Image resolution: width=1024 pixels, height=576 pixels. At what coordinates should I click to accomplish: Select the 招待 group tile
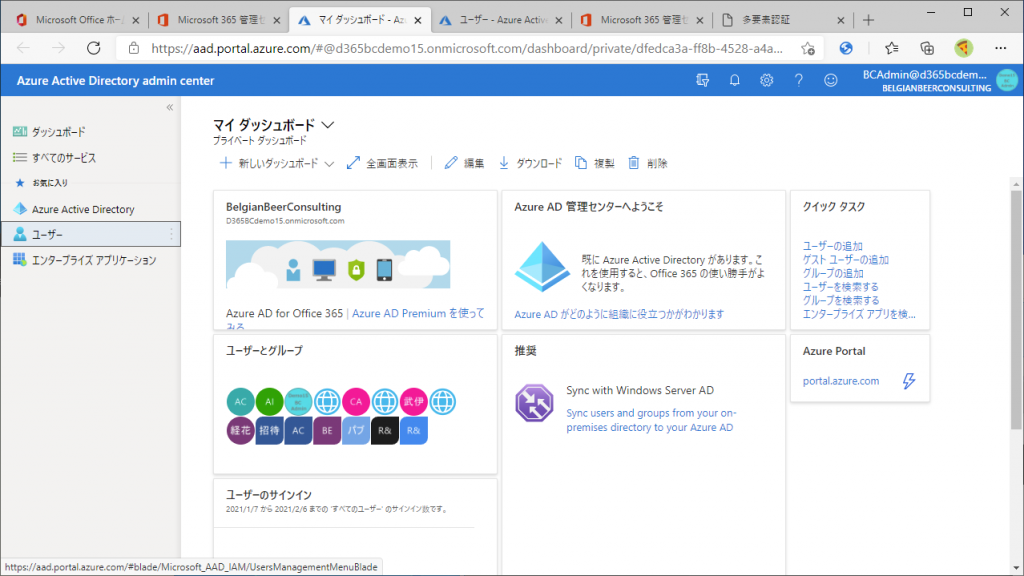tap(269, 430)
